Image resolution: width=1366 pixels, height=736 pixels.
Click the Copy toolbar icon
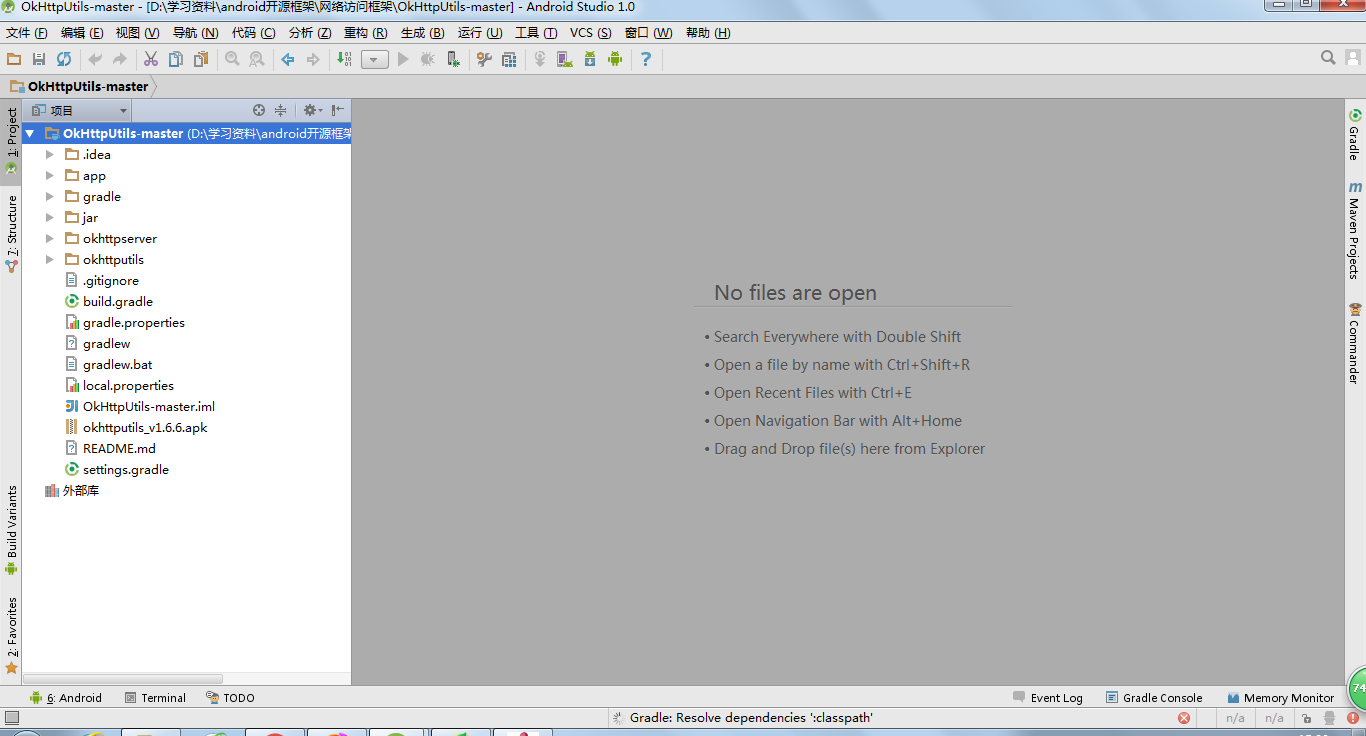pyautogui.click(x=176, y=60)
